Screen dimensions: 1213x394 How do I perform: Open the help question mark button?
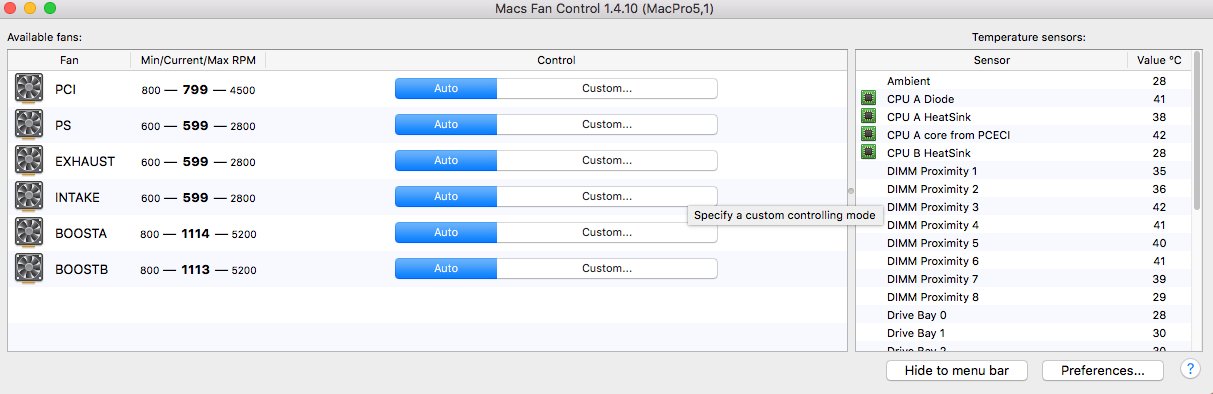pyautogui.click(x=1190, y=370)
